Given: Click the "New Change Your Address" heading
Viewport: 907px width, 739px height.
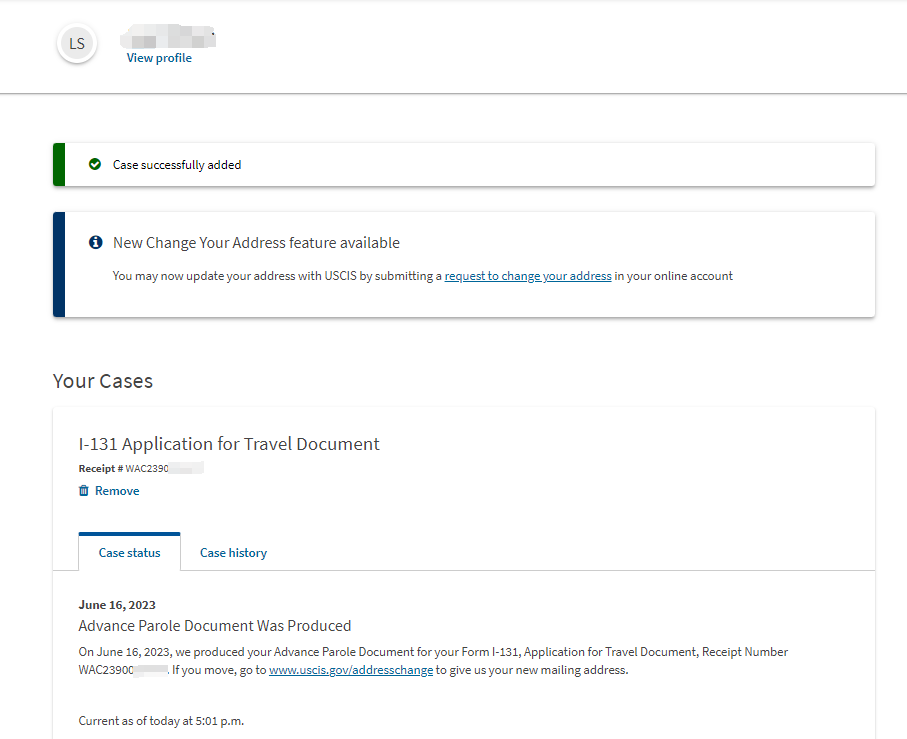Looking at the screenshot, I should click(256, 243).
